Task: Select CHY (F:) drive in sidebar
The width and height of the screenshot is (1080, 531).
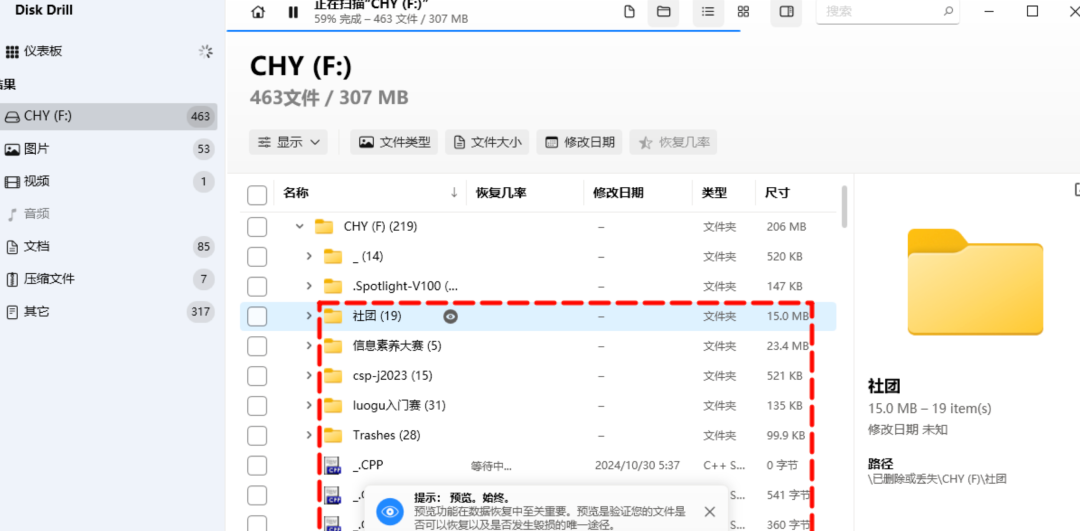Action: [107, 116]
